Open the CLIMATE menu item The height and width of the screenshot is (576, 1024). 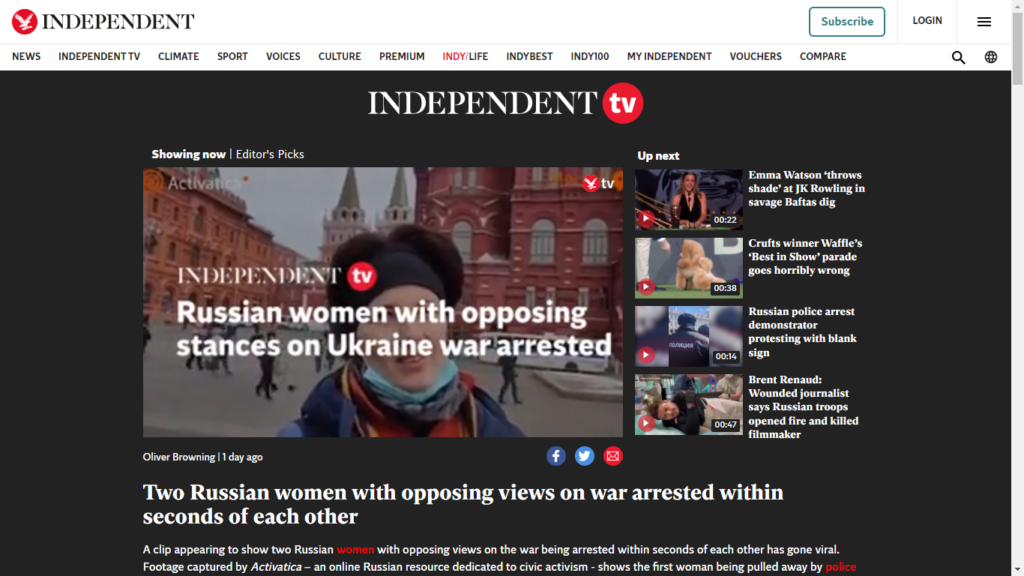(178, 57)
